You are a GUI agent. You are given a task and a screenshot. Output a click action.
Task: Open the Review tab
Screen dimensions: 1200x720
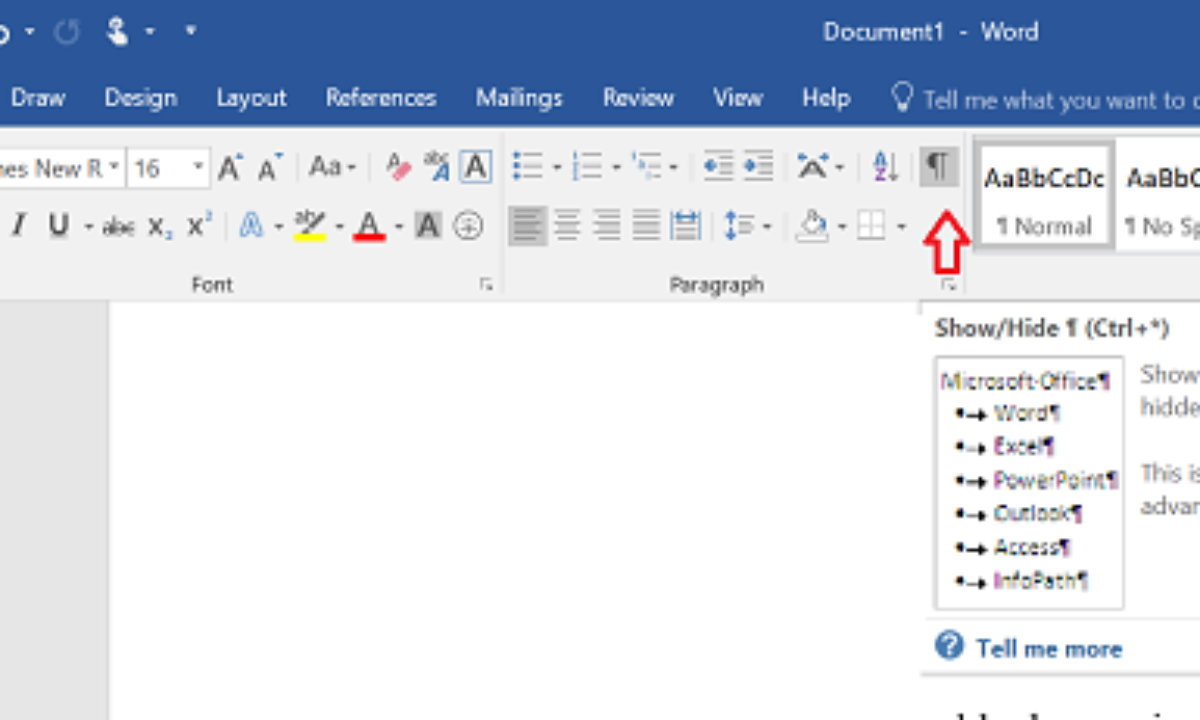tap(638, 98)
